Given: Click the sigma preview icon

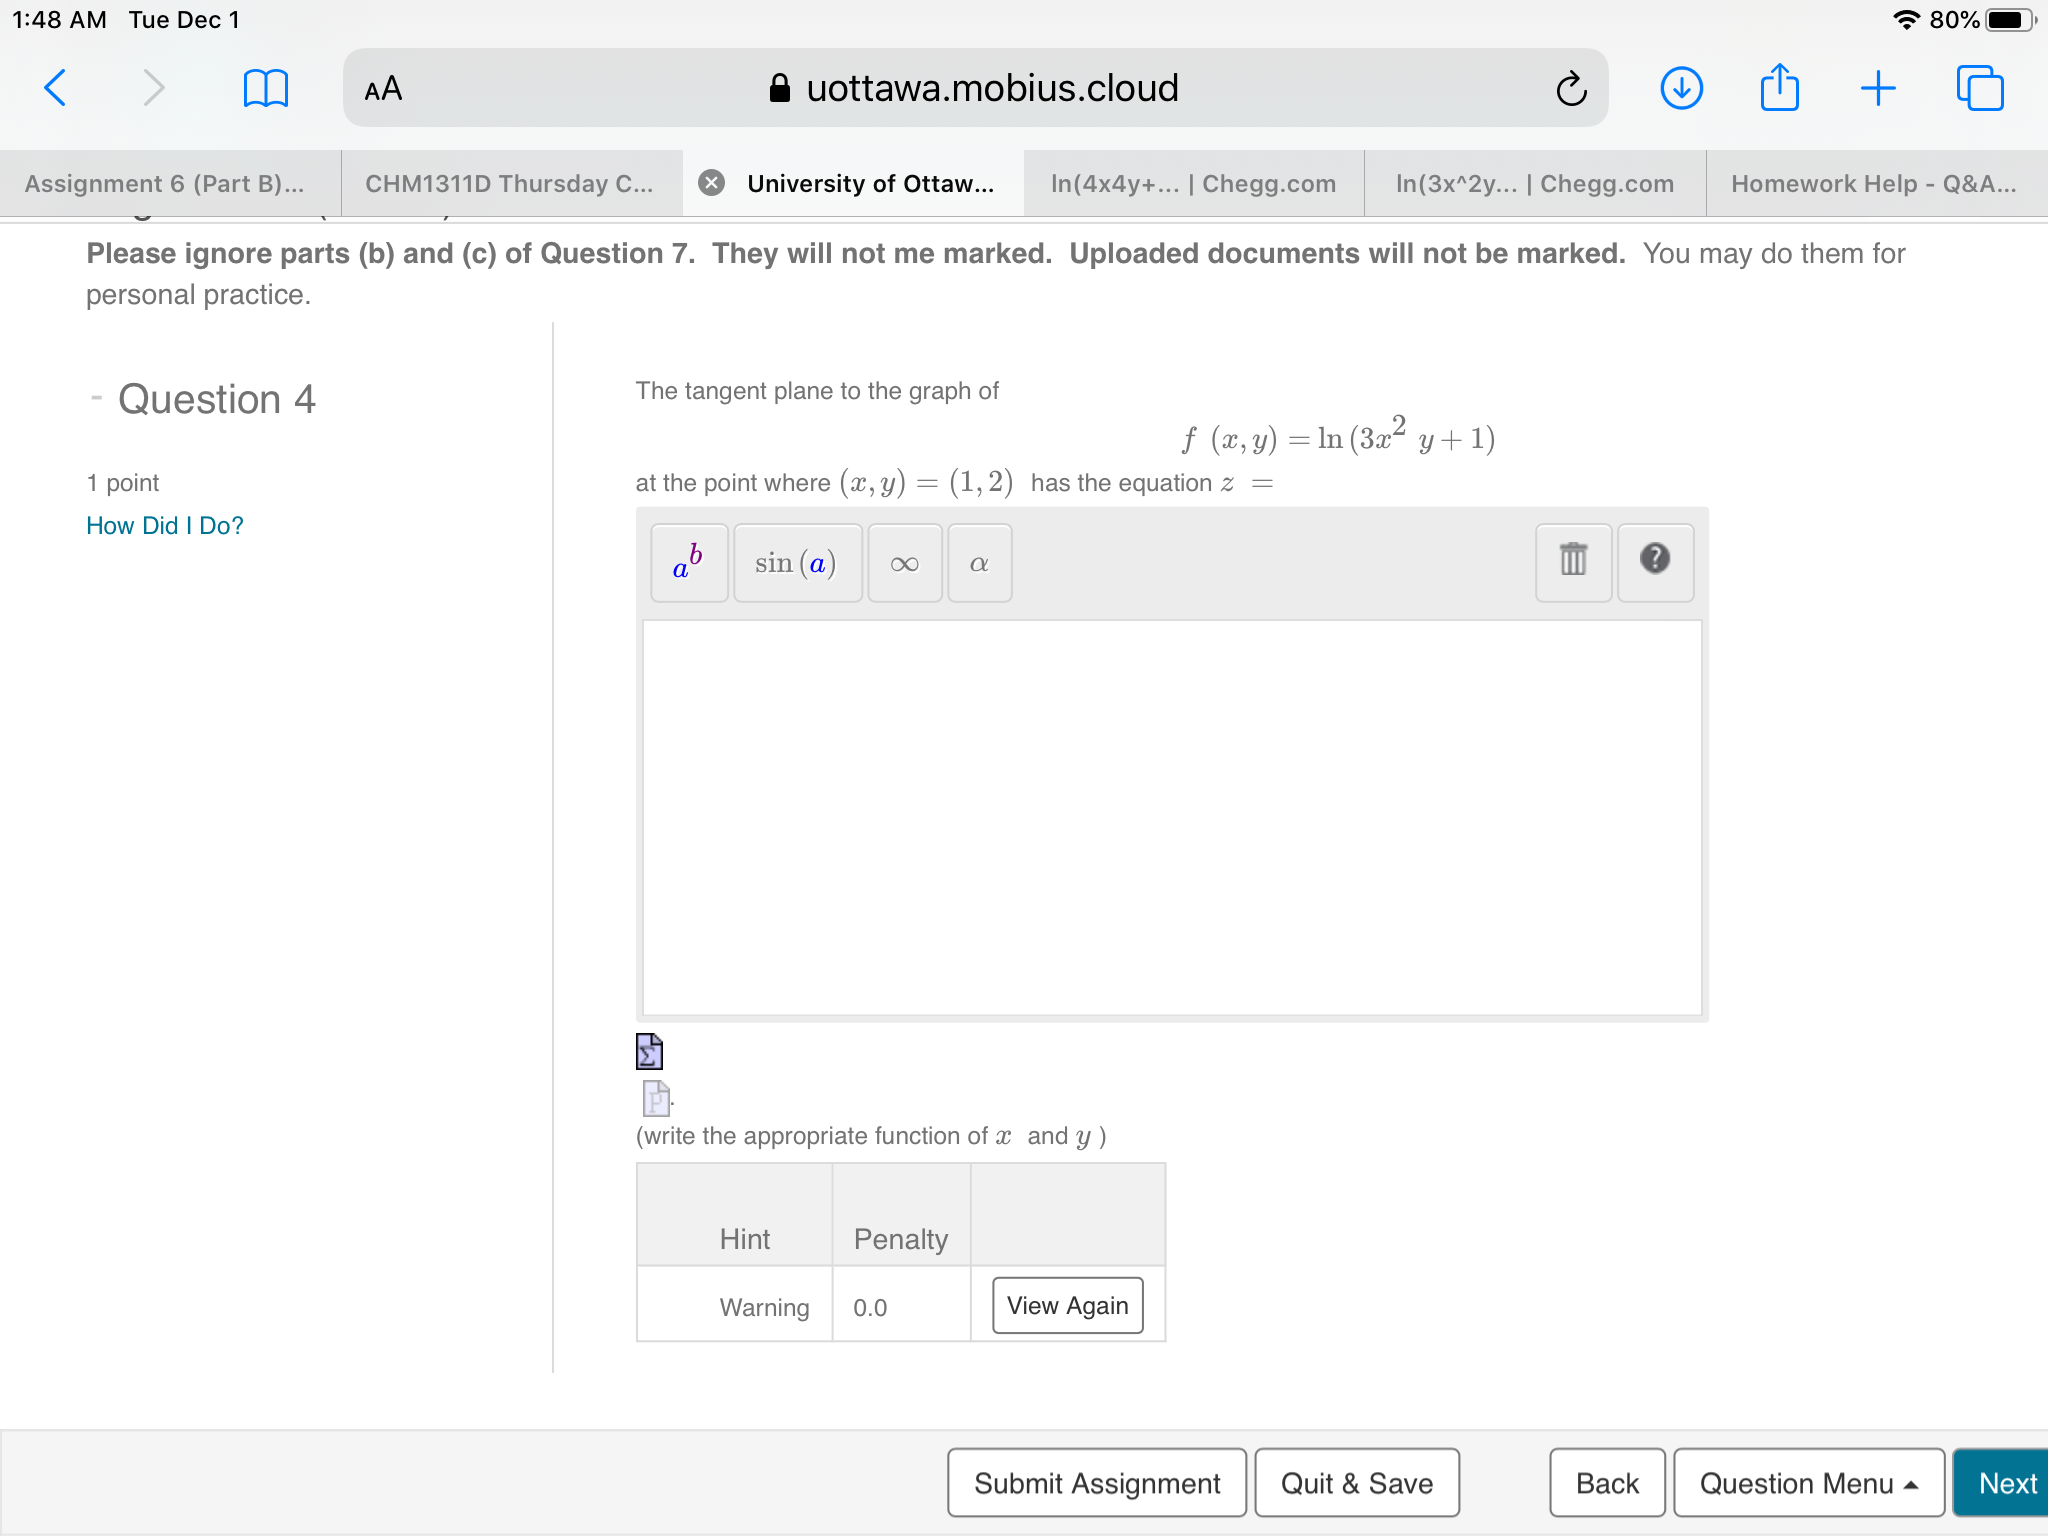Looking at the screenshot, I should 648,1051.
